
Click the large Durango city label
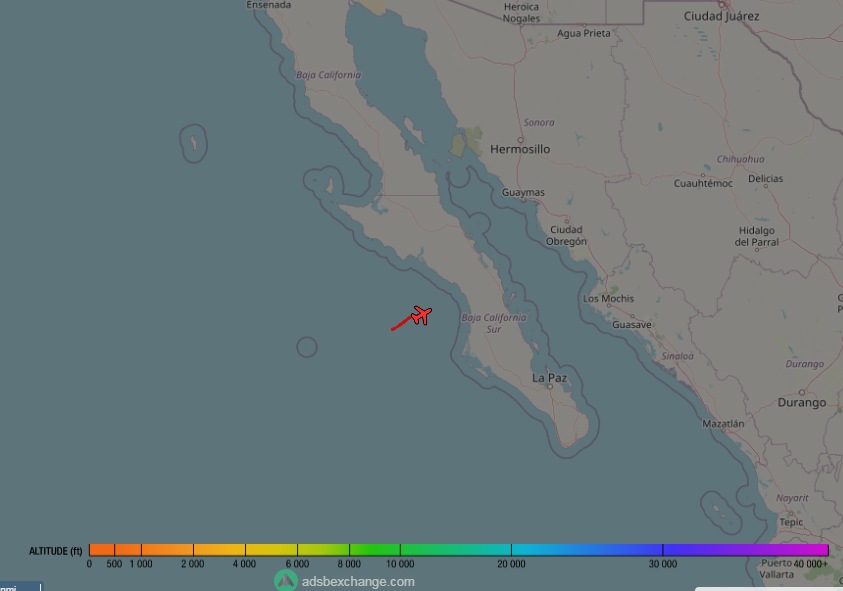click(x=802, y=402)
